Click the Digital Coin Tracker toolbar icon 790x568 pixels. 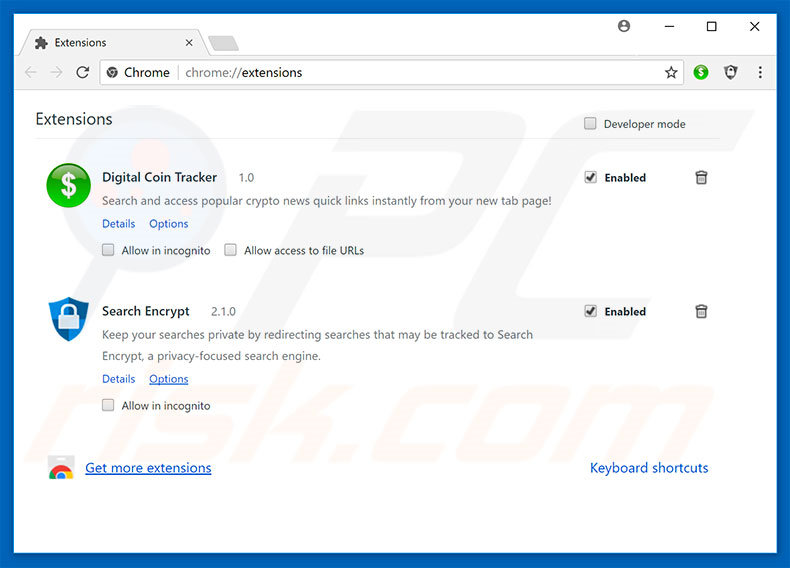[x=701, y=72]
